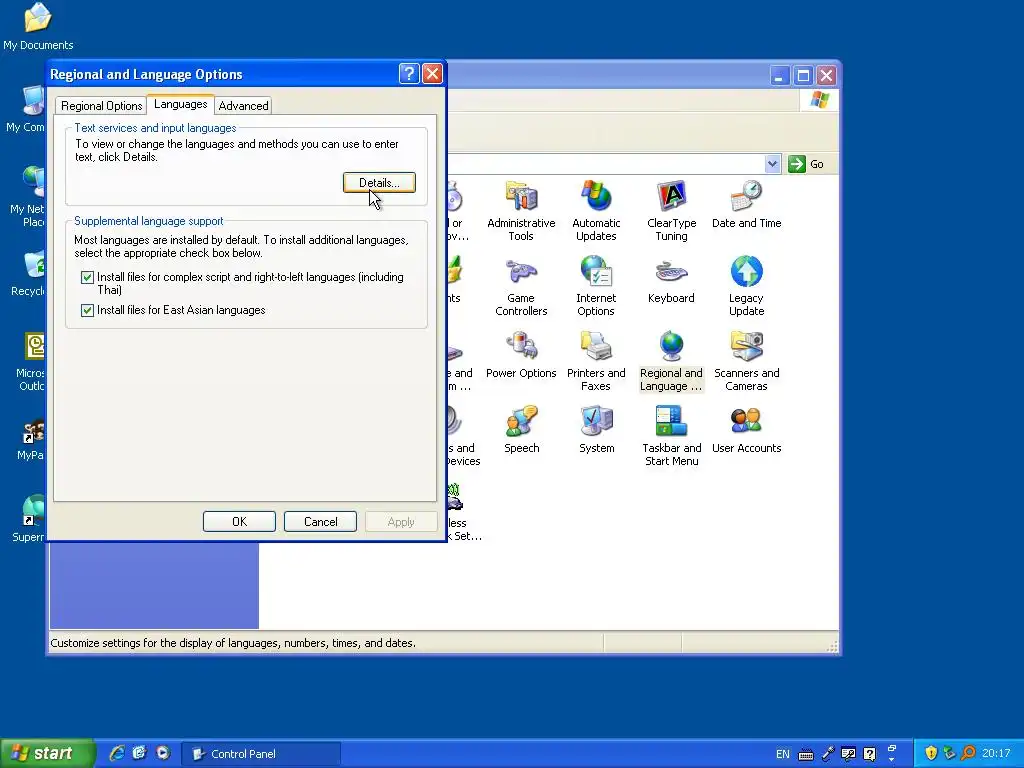Switch to Regional Options tab
The height and width of the screenshot is (768, 1024).
coord(102,106)
